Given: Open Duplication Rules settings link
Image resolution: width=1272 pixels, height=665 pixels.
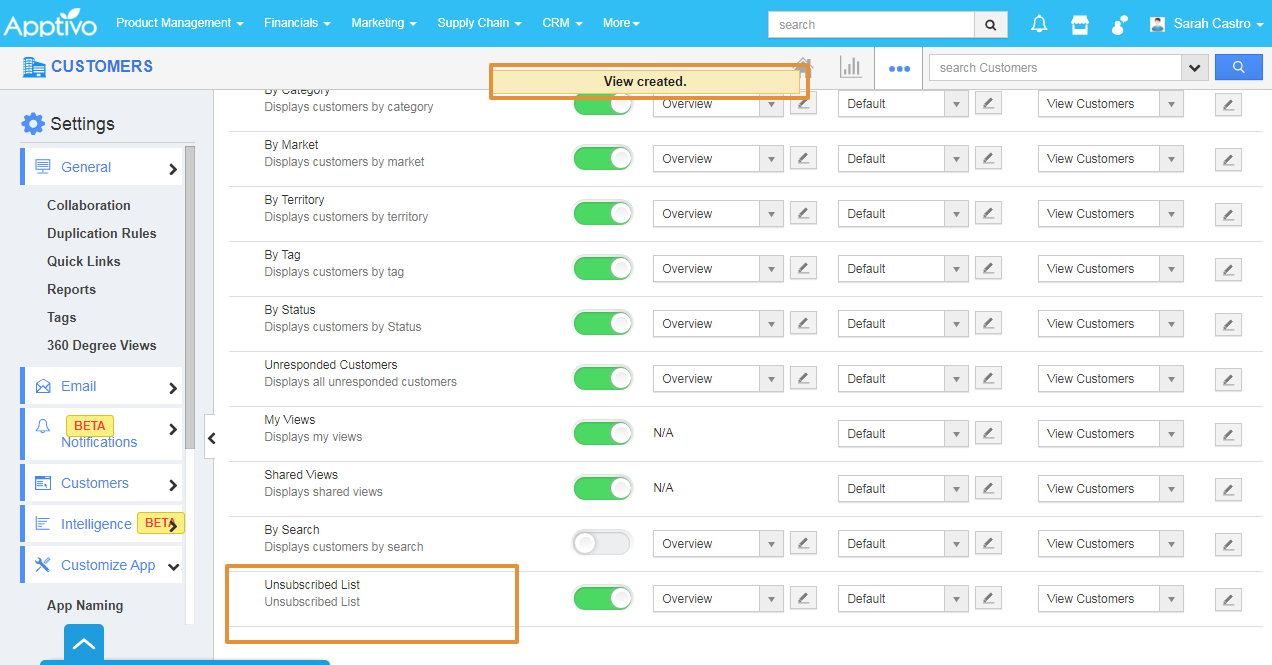Looking at the screenshot, I should [102, 233].
